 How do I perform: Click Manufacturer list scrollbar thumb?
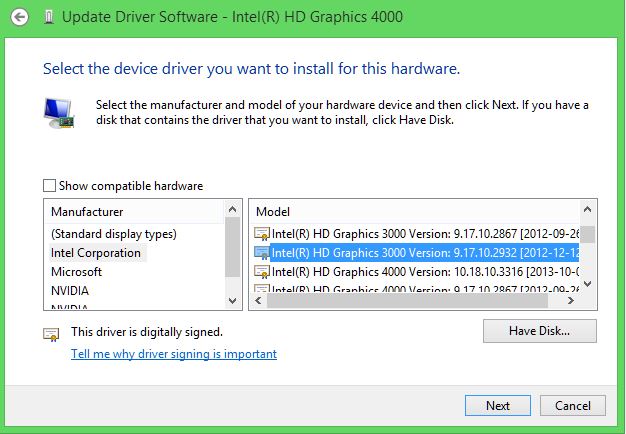232,248
